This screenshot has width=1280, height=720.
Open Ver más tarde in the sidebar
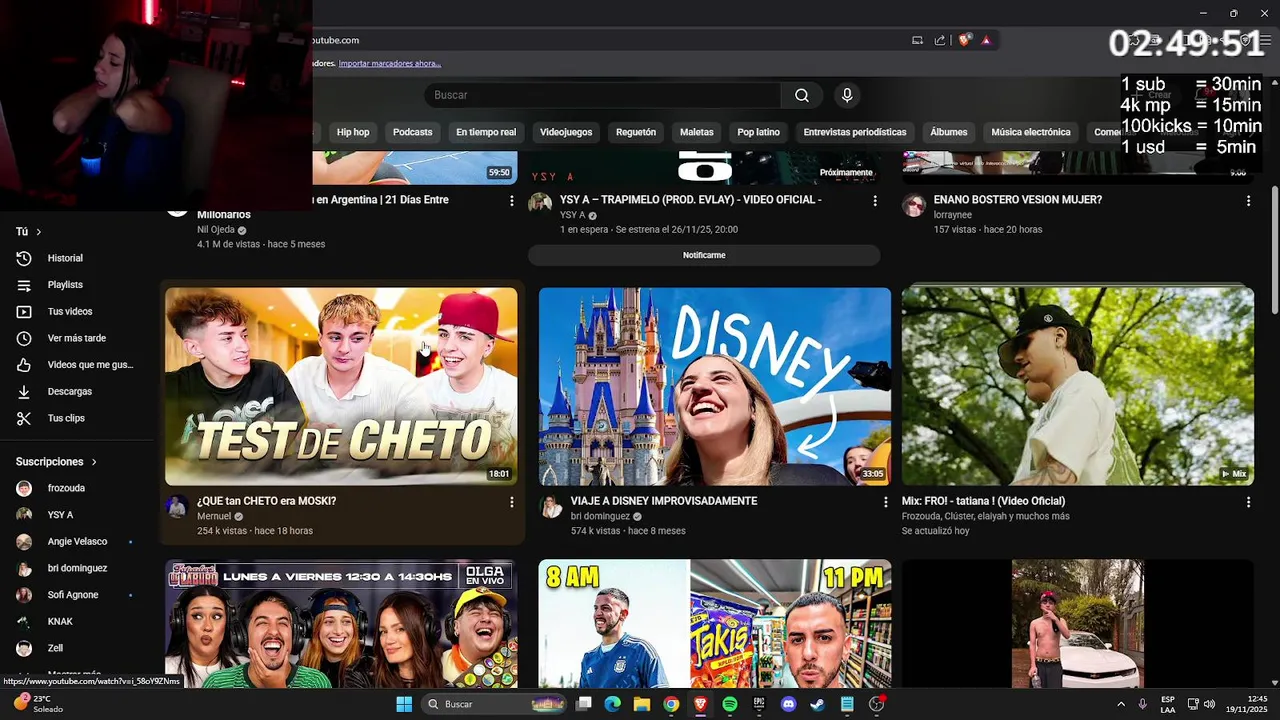76,338
